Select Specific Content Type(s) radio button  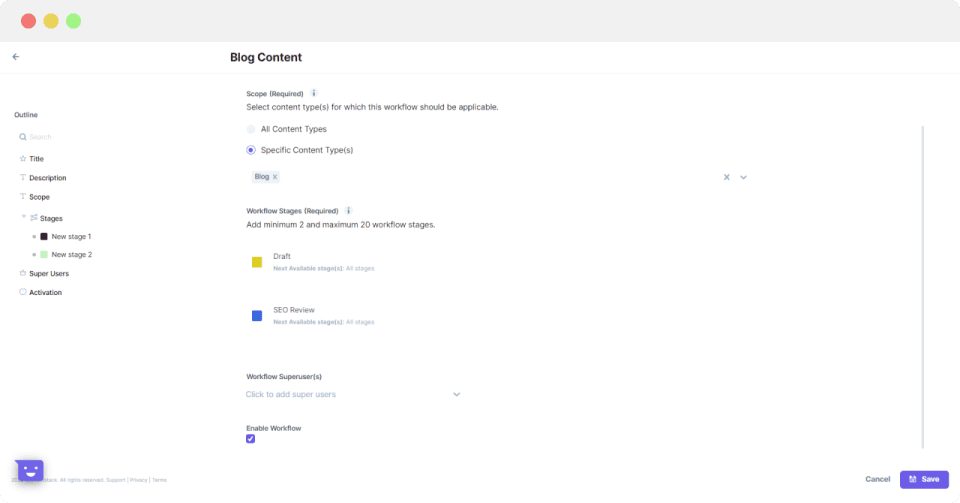[251, 150]
